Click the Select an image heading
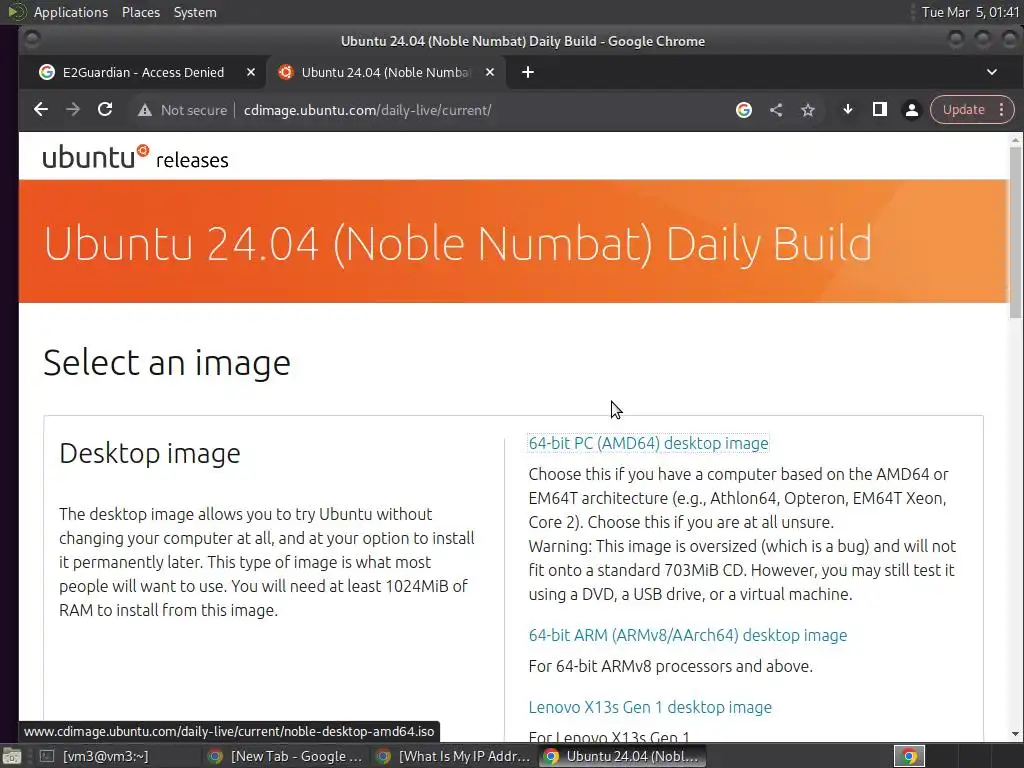1024x768 pixels. (167, 363)
